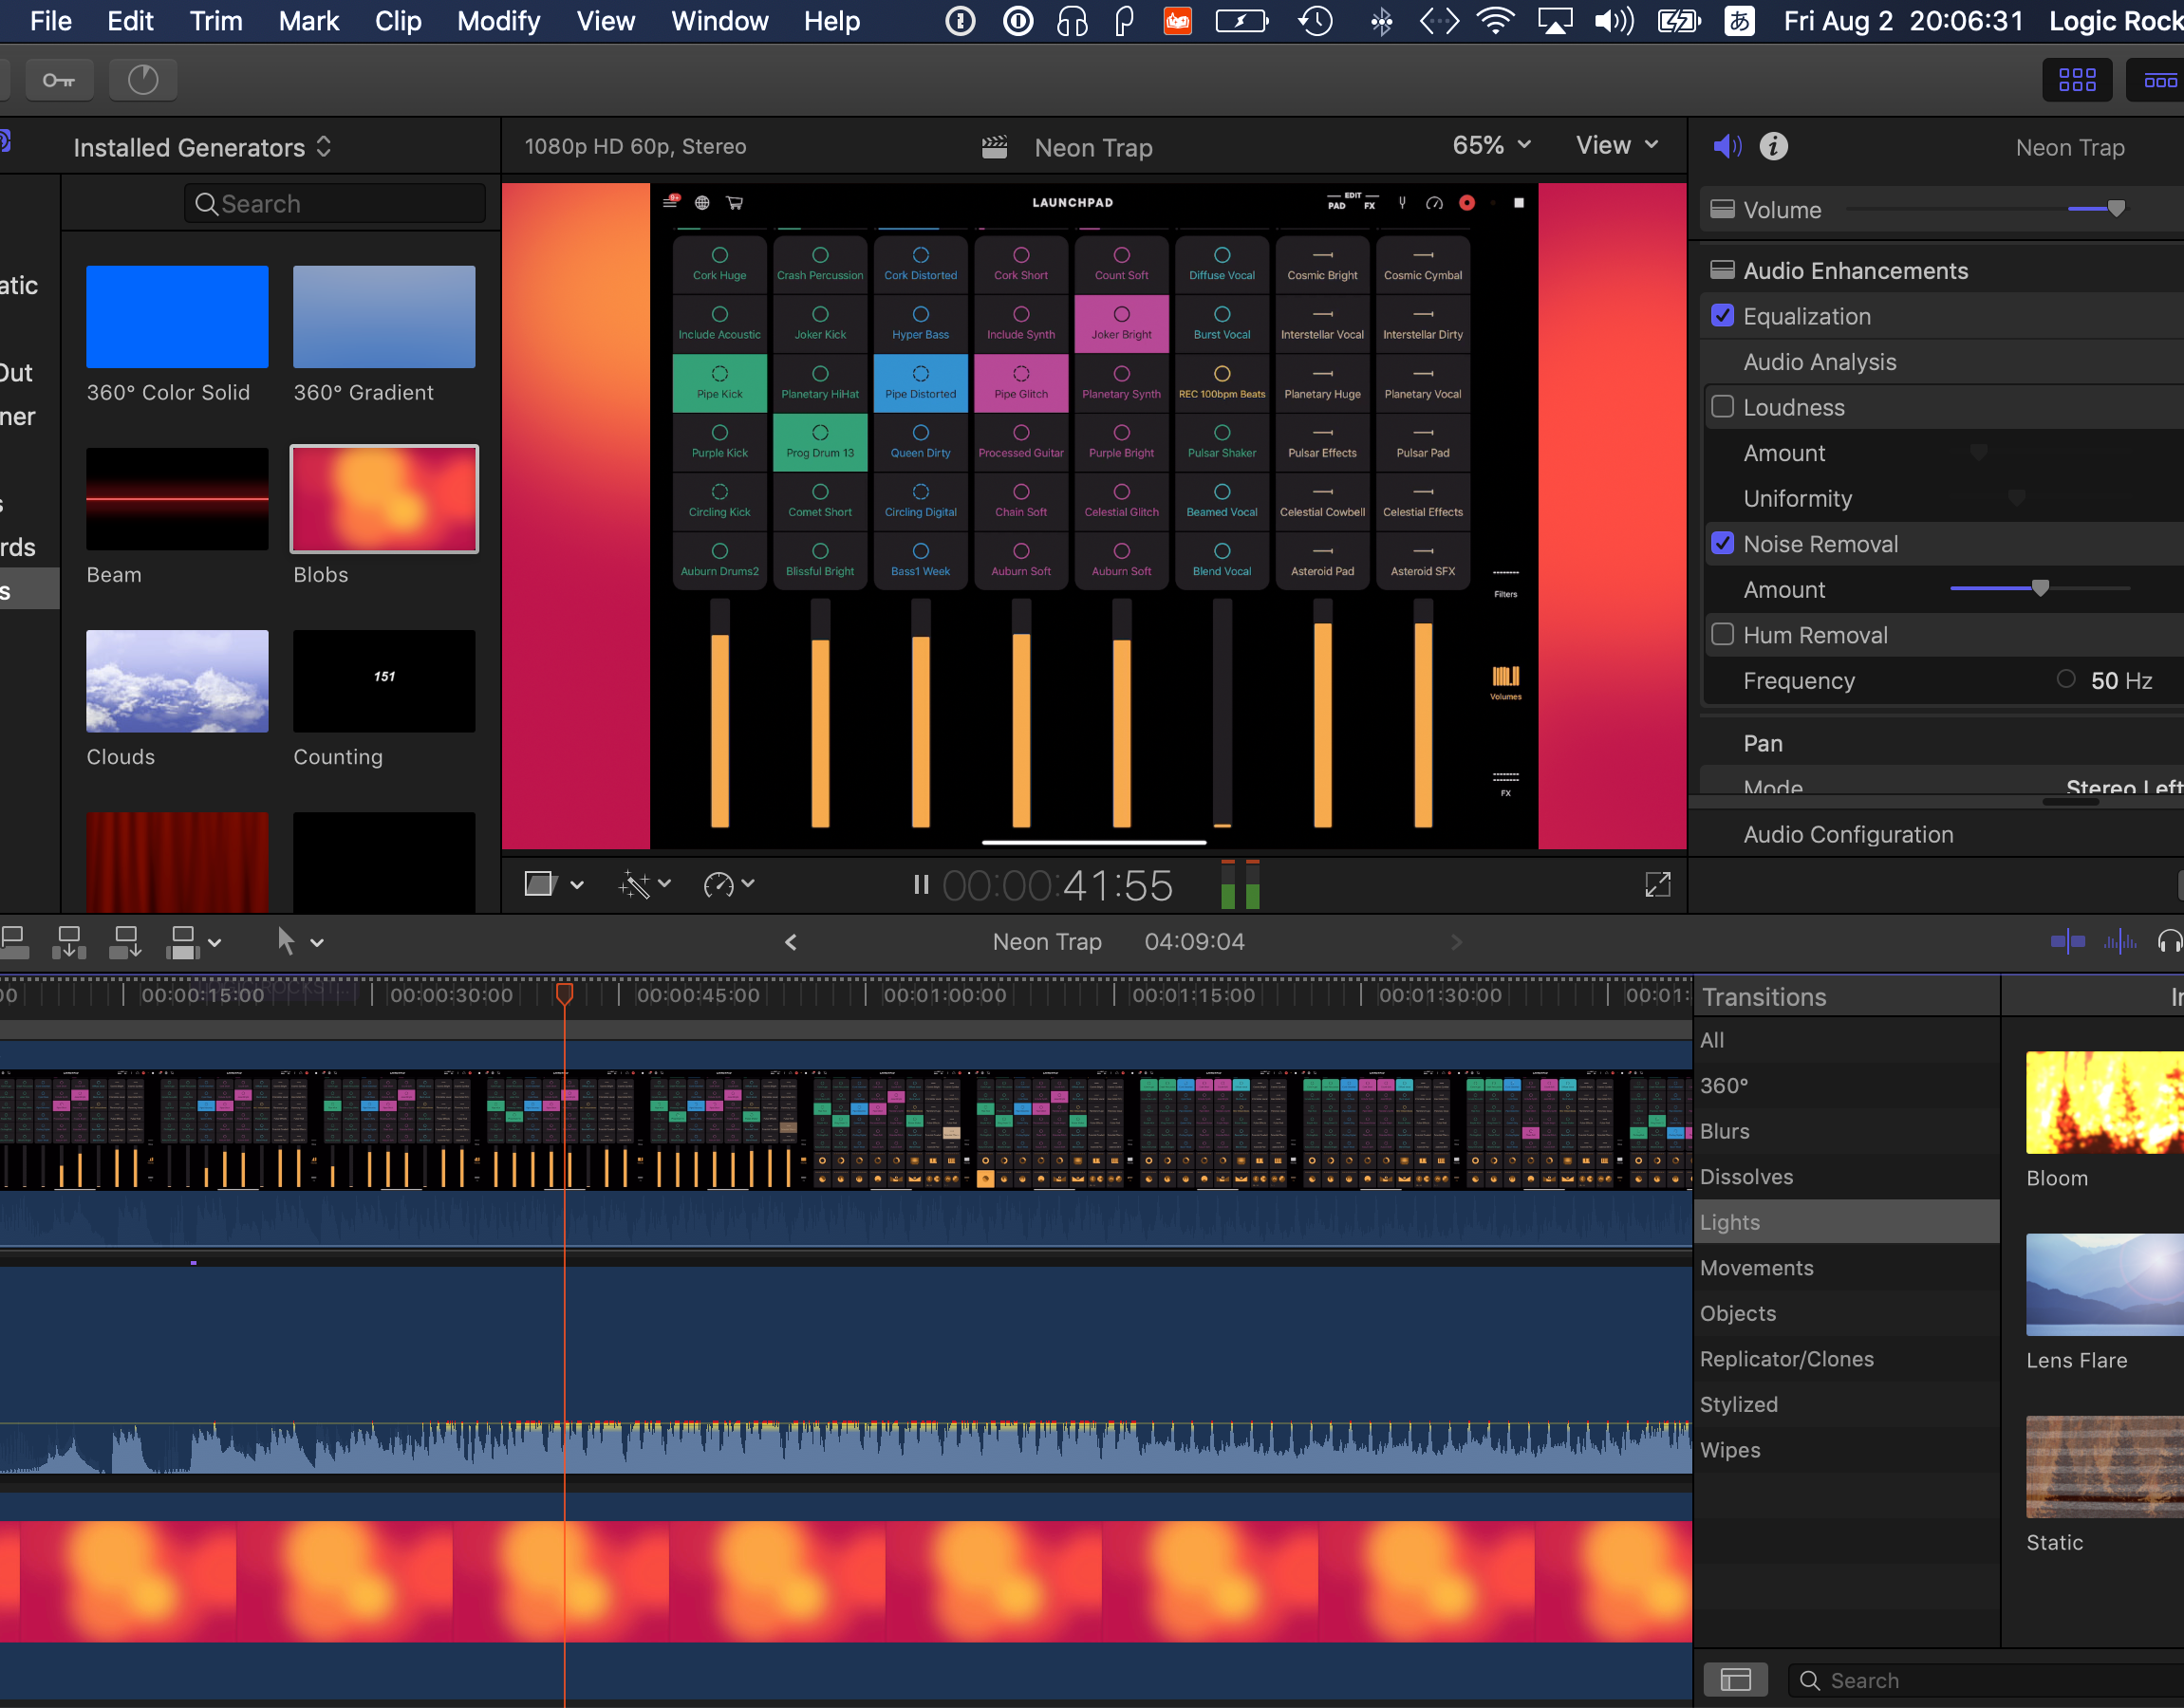The image size is (2184, 1708).
Task: Toggle audio skimming waveform icon
Action: coord(2120,942)
